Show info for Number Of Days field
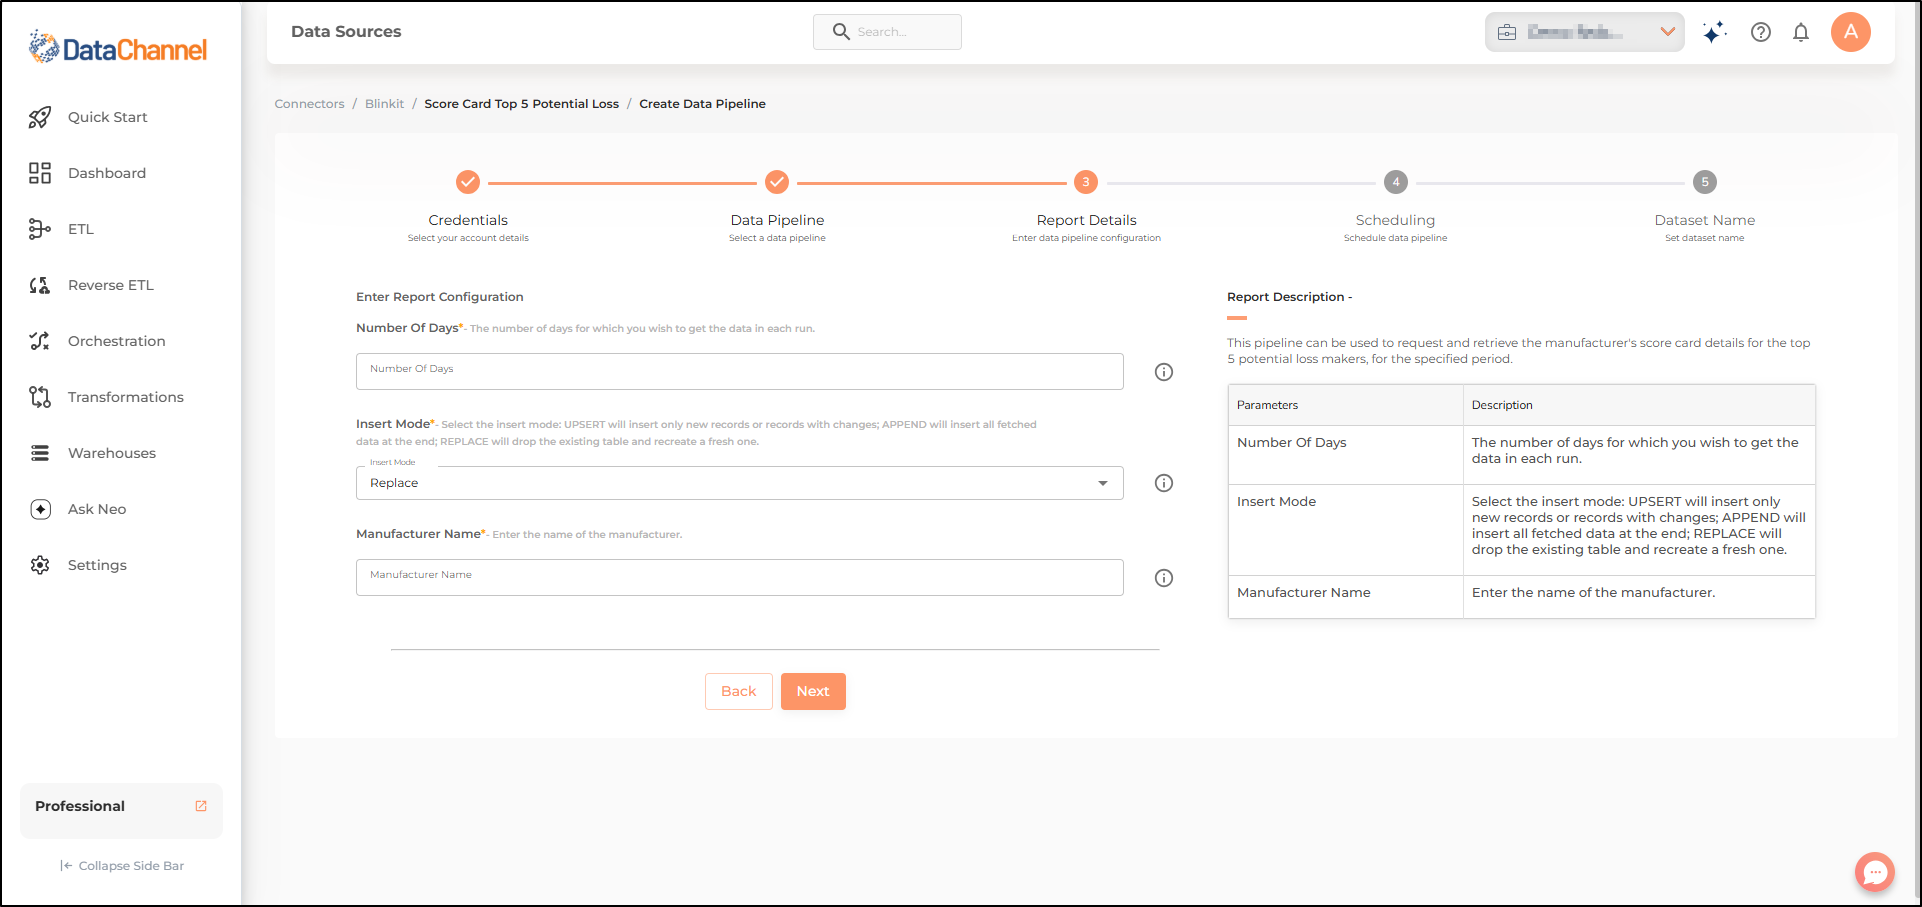This screenshot has height=907, width=1922. tap(1164, 372)
